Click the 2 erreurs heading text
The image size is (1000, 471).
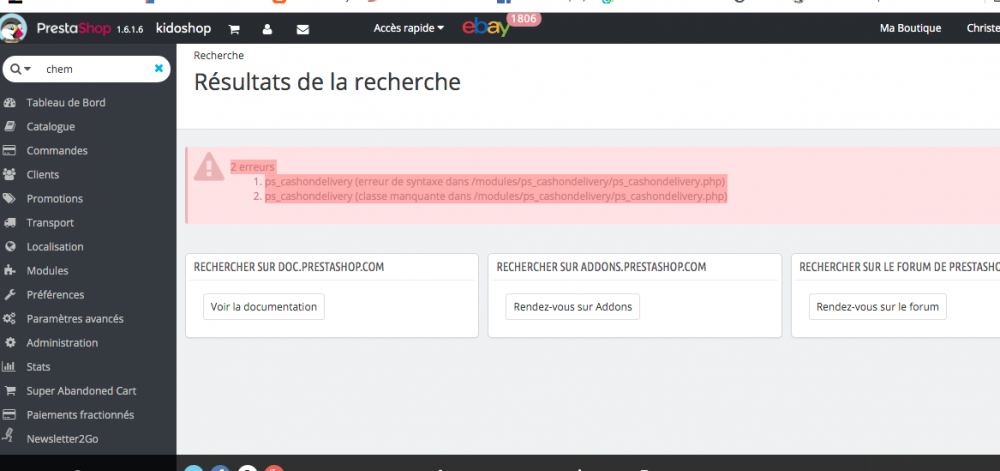point(253,167)
